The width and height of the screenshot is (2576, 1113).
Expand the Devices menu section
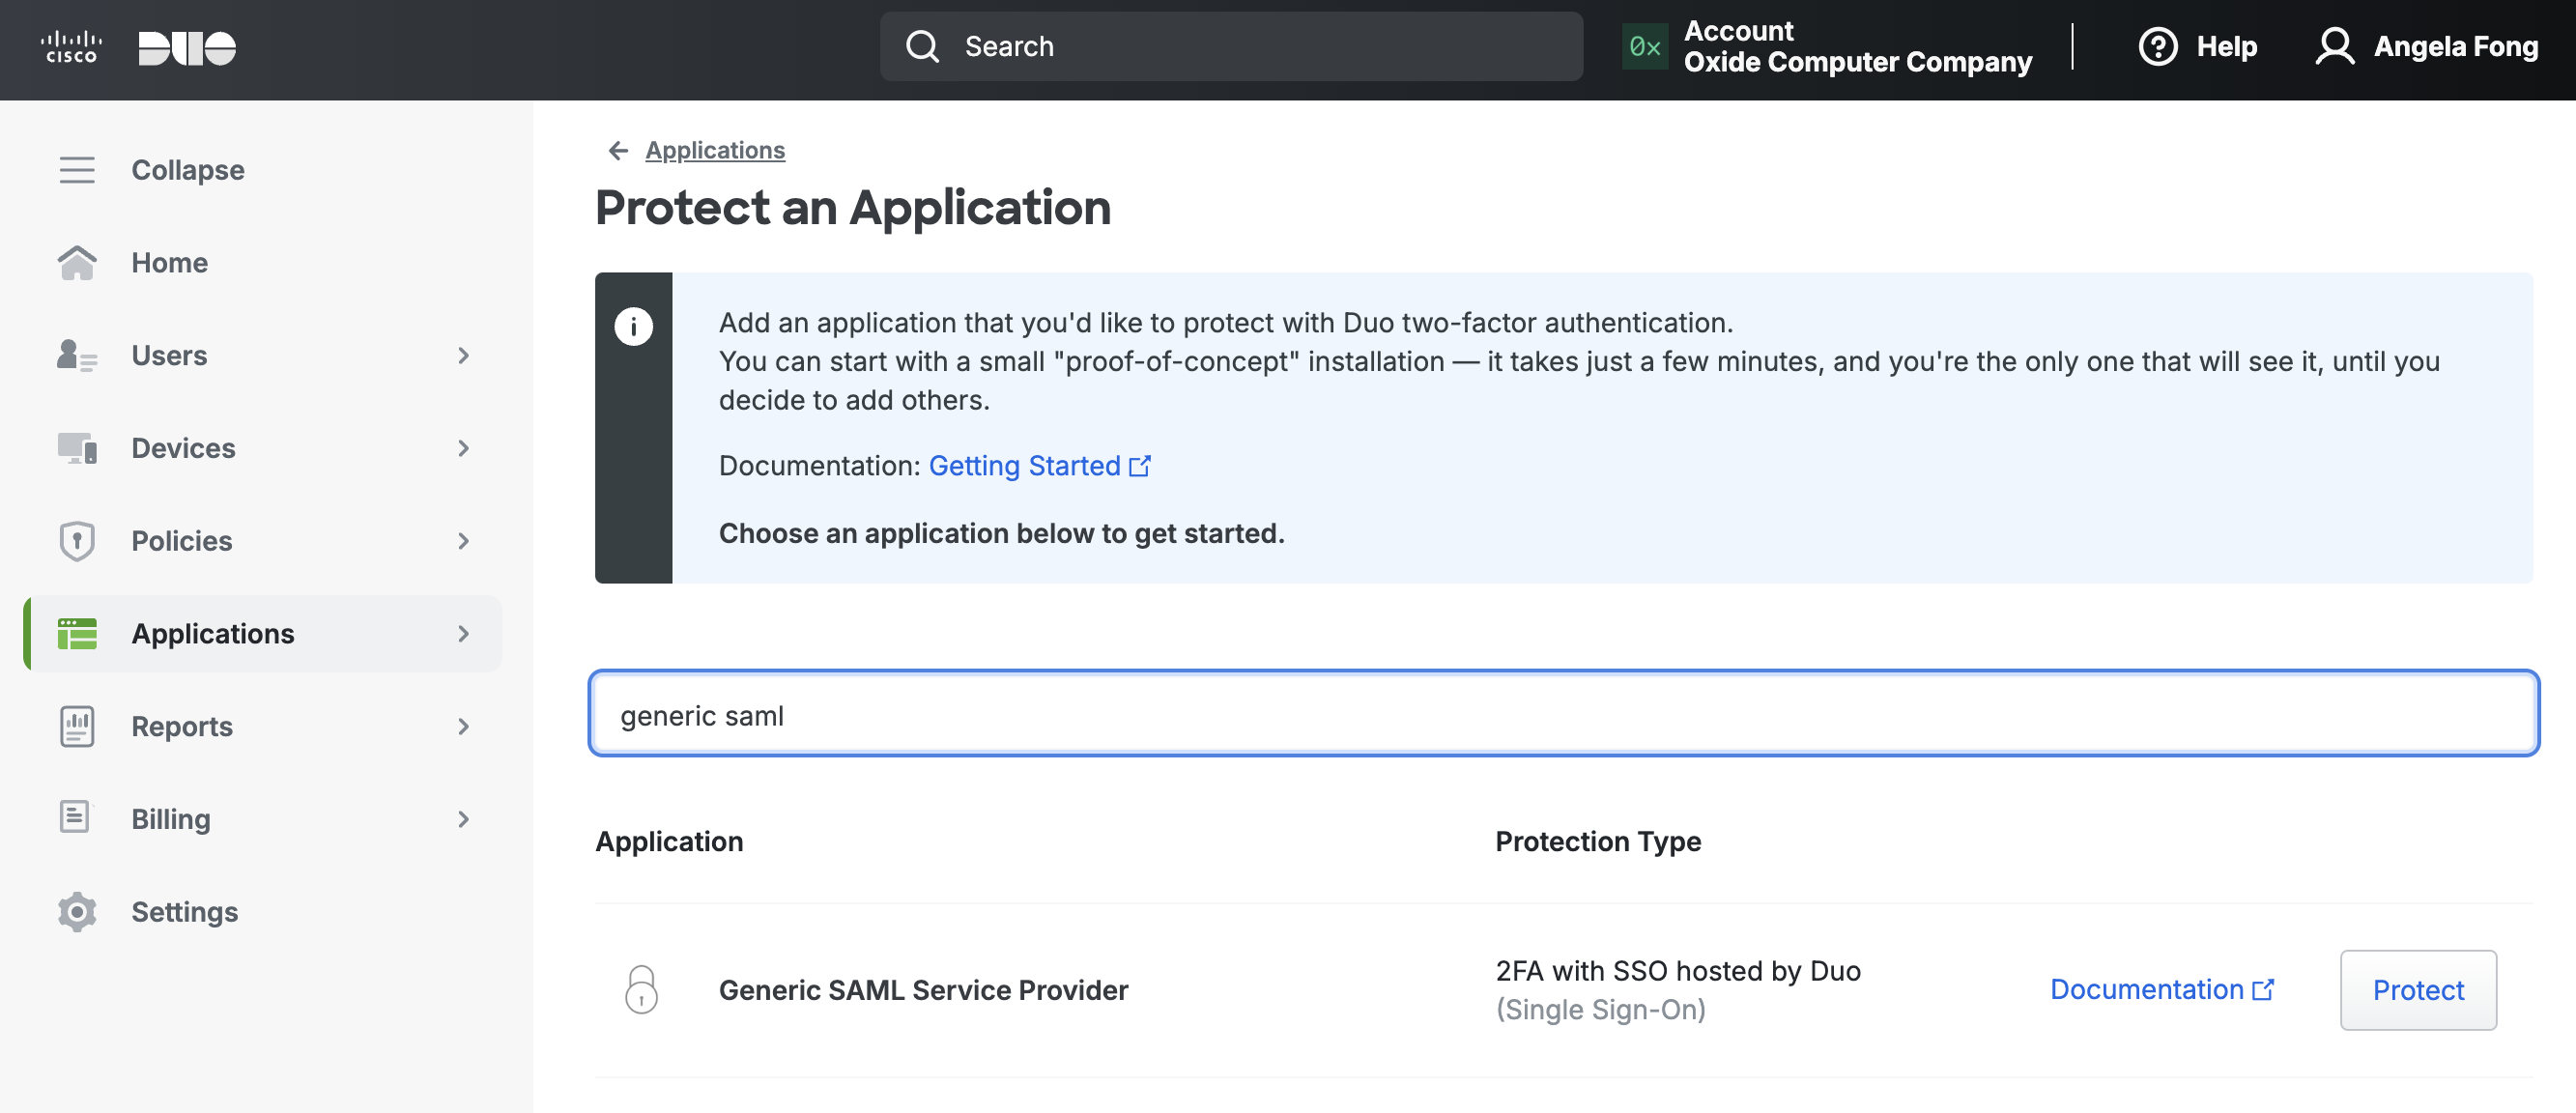[x=462, y=444]
